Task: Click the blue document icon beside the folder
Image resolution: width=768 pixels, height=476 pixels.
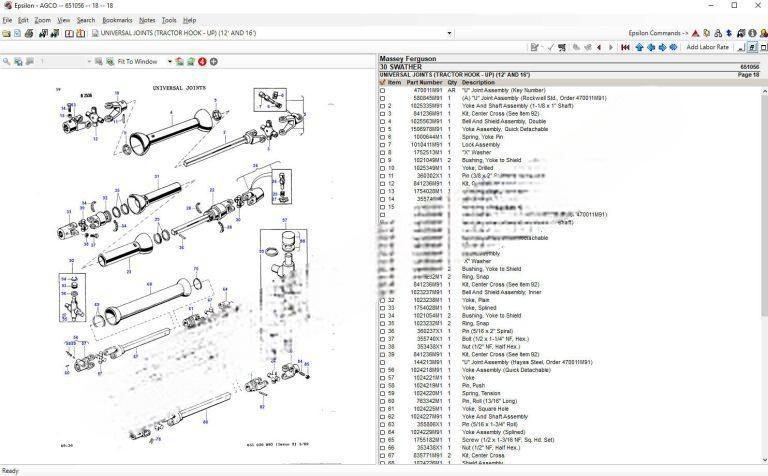Action: tap(18, 33)
